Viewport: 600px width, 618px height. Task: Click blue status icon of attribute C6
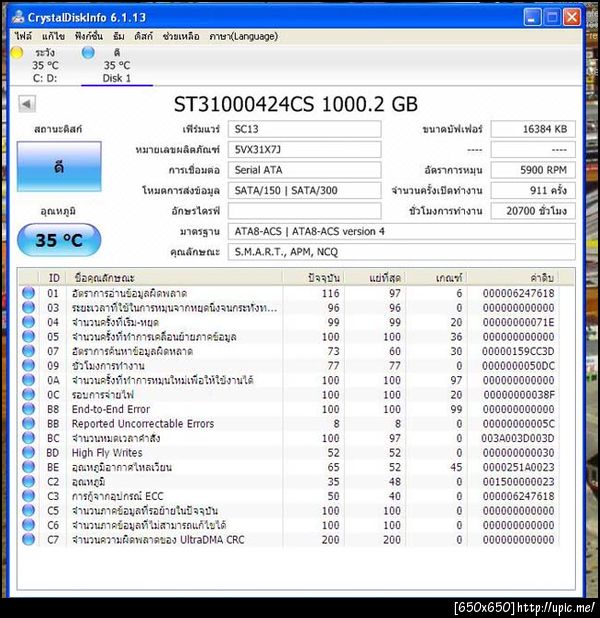coord(28,525)
